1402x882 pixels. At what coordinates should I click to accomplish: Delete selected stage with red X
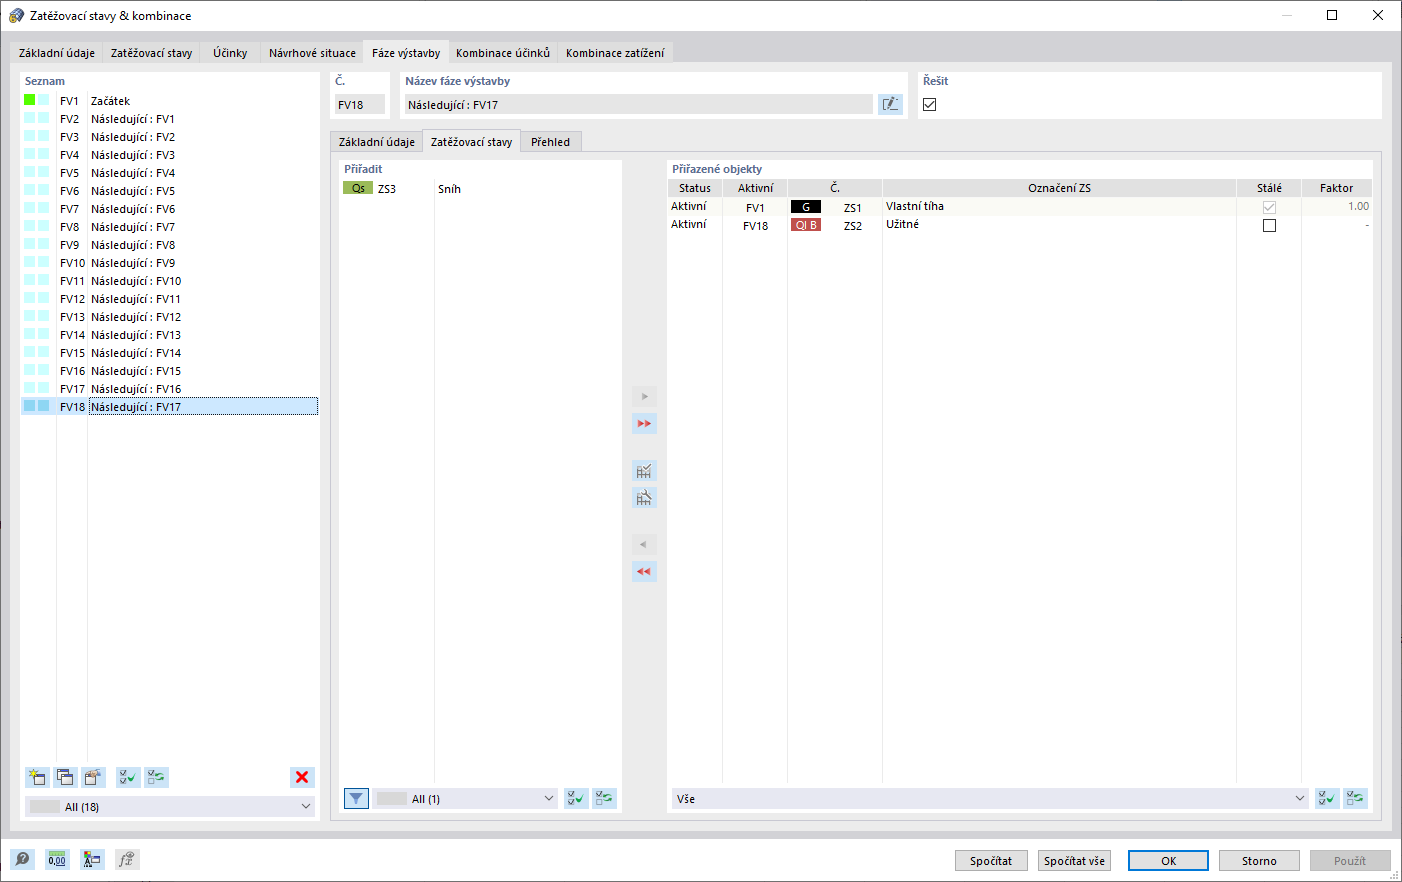(x=302, y=777)
